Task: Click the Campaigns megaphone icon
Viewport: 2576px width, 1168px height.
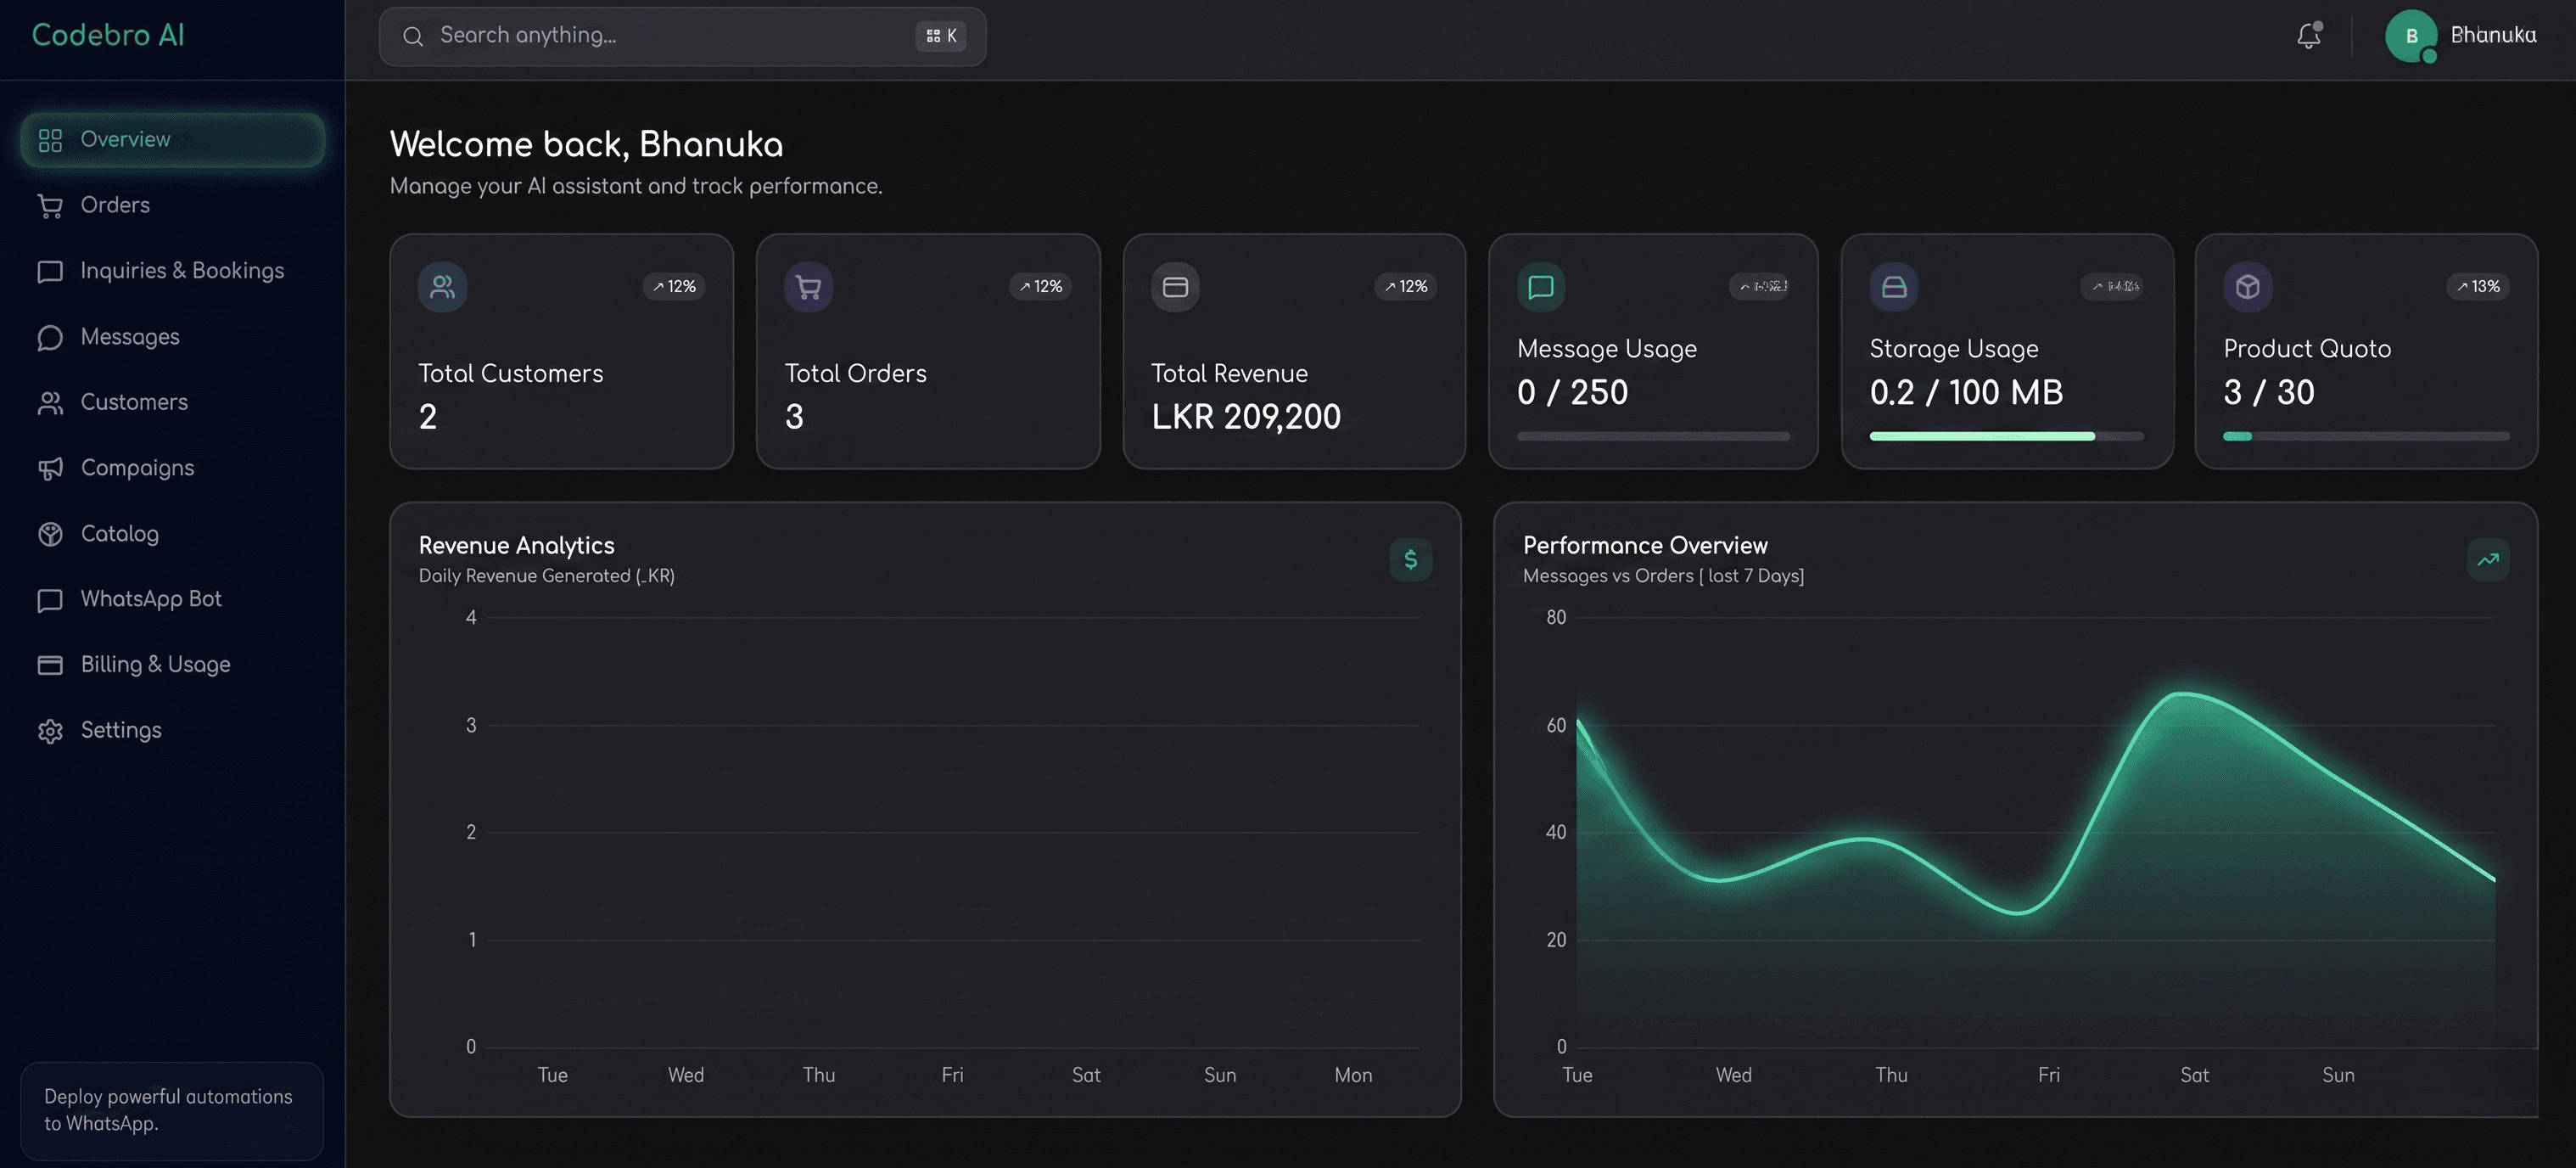Action: point(50,468)
